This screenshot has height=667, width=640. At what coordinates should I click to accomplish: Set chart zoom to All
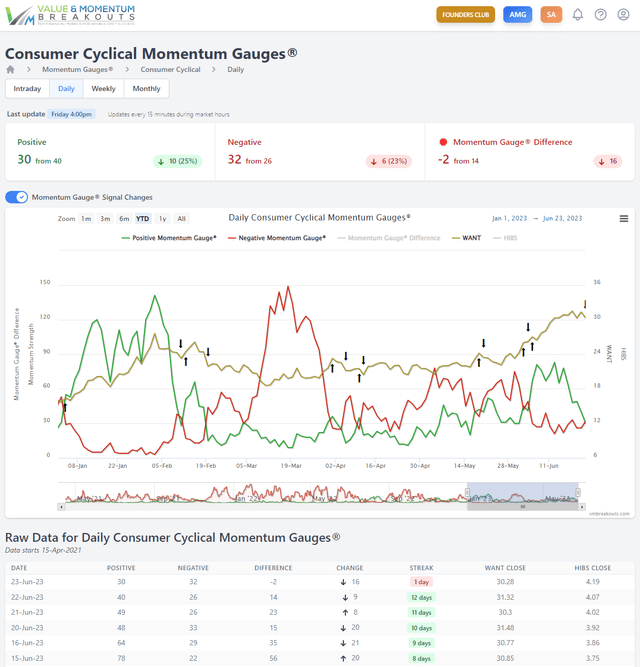[182, 219]
